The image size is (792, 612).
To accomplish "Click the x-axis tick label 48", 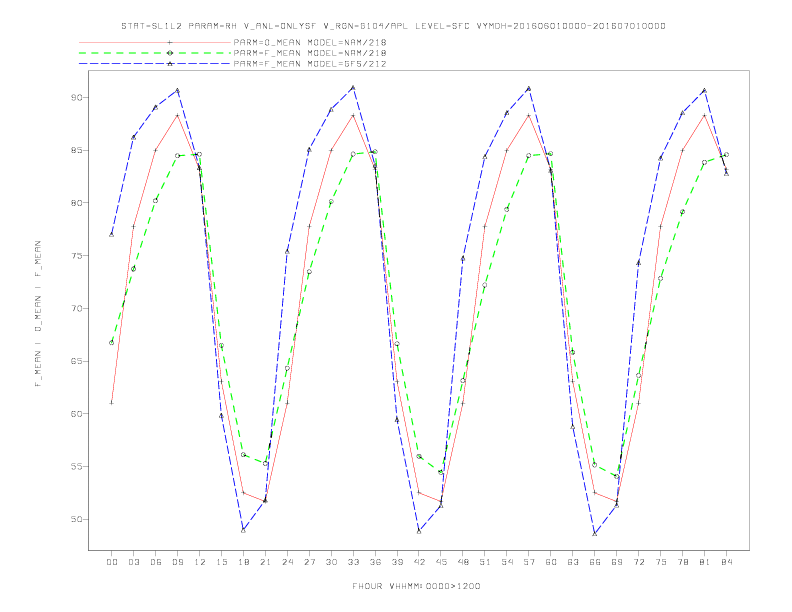I will tap(463, 562).
